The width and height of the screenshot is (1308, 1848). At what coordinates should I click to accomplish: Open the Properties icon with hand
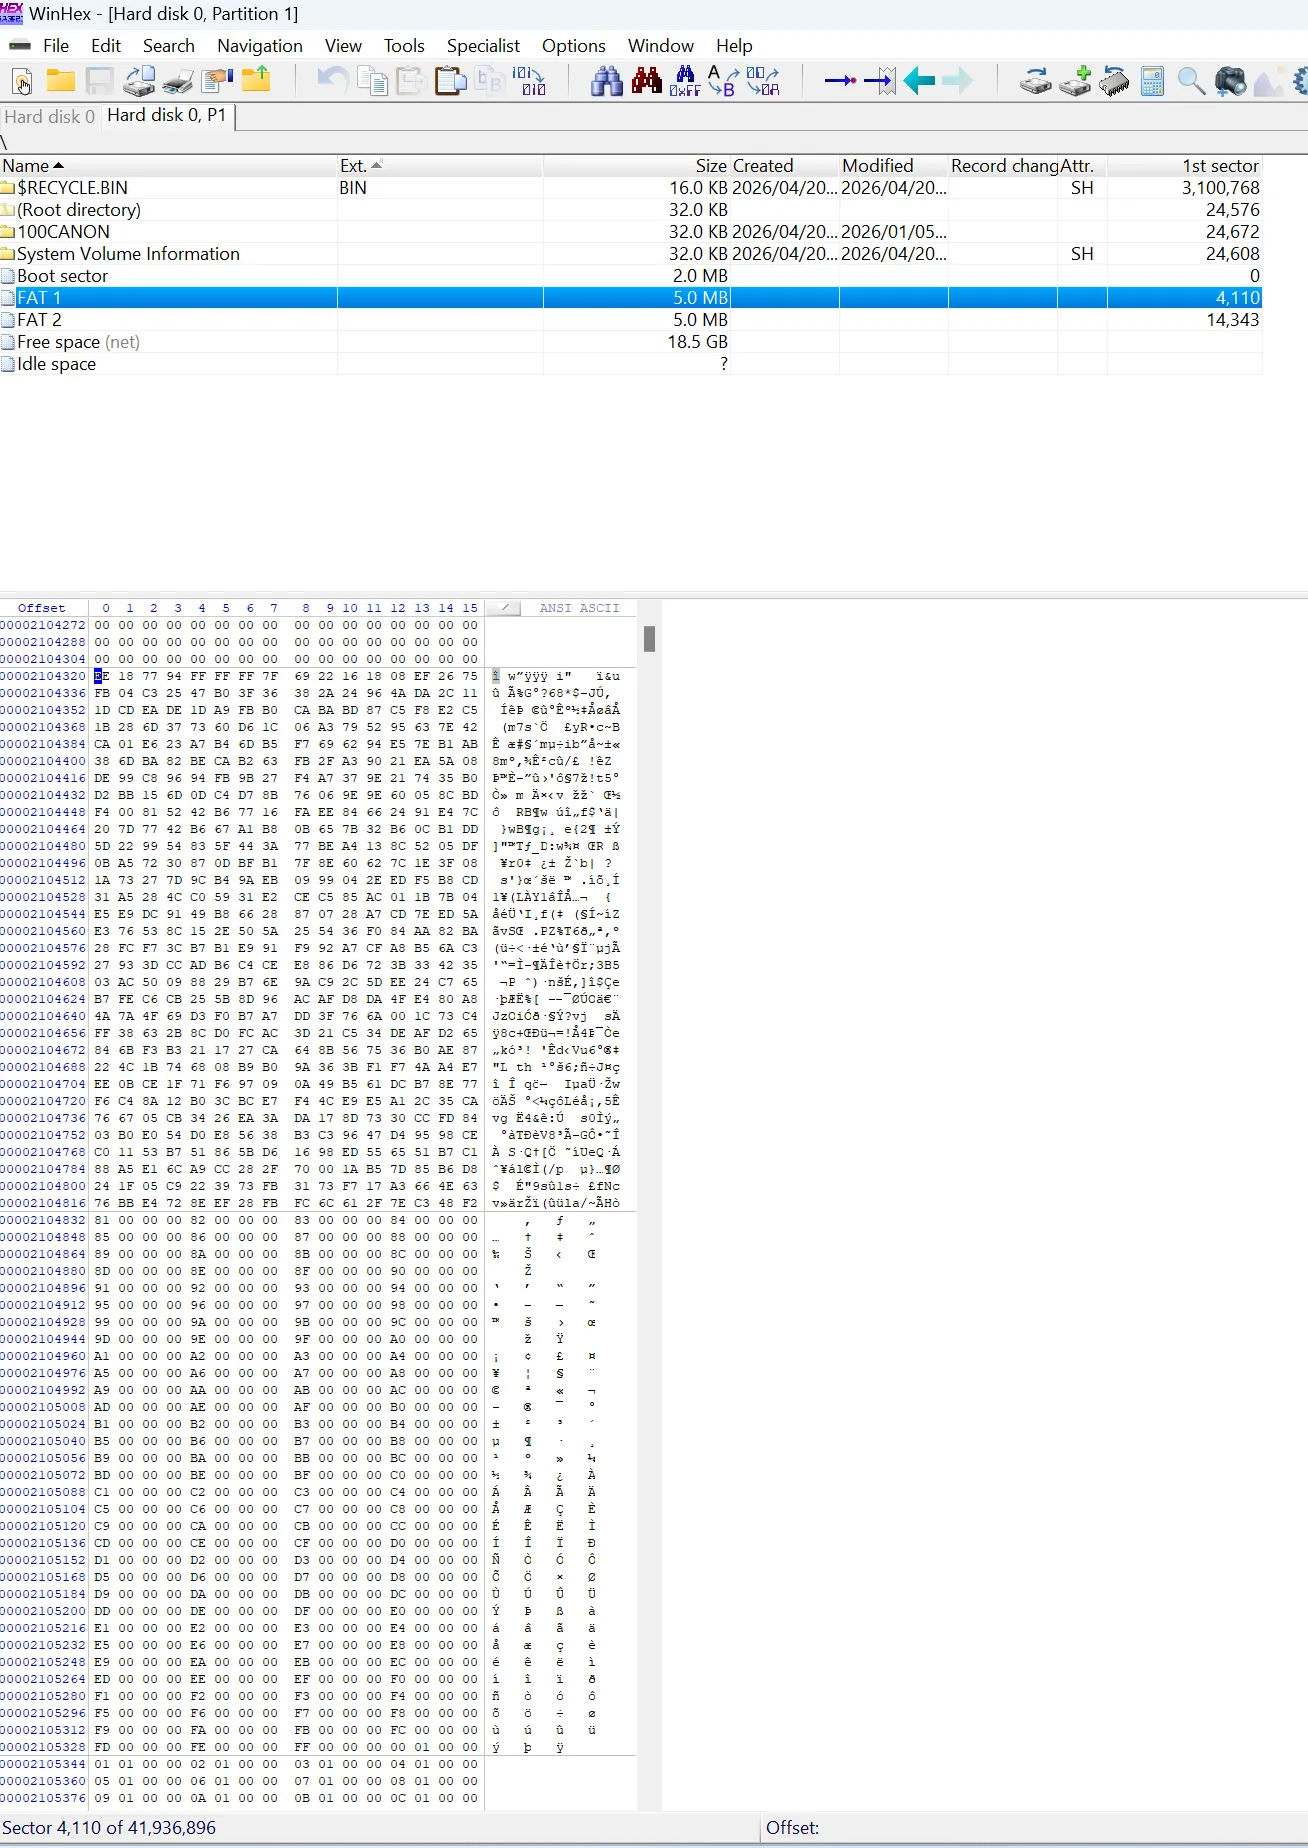(217, 81)
